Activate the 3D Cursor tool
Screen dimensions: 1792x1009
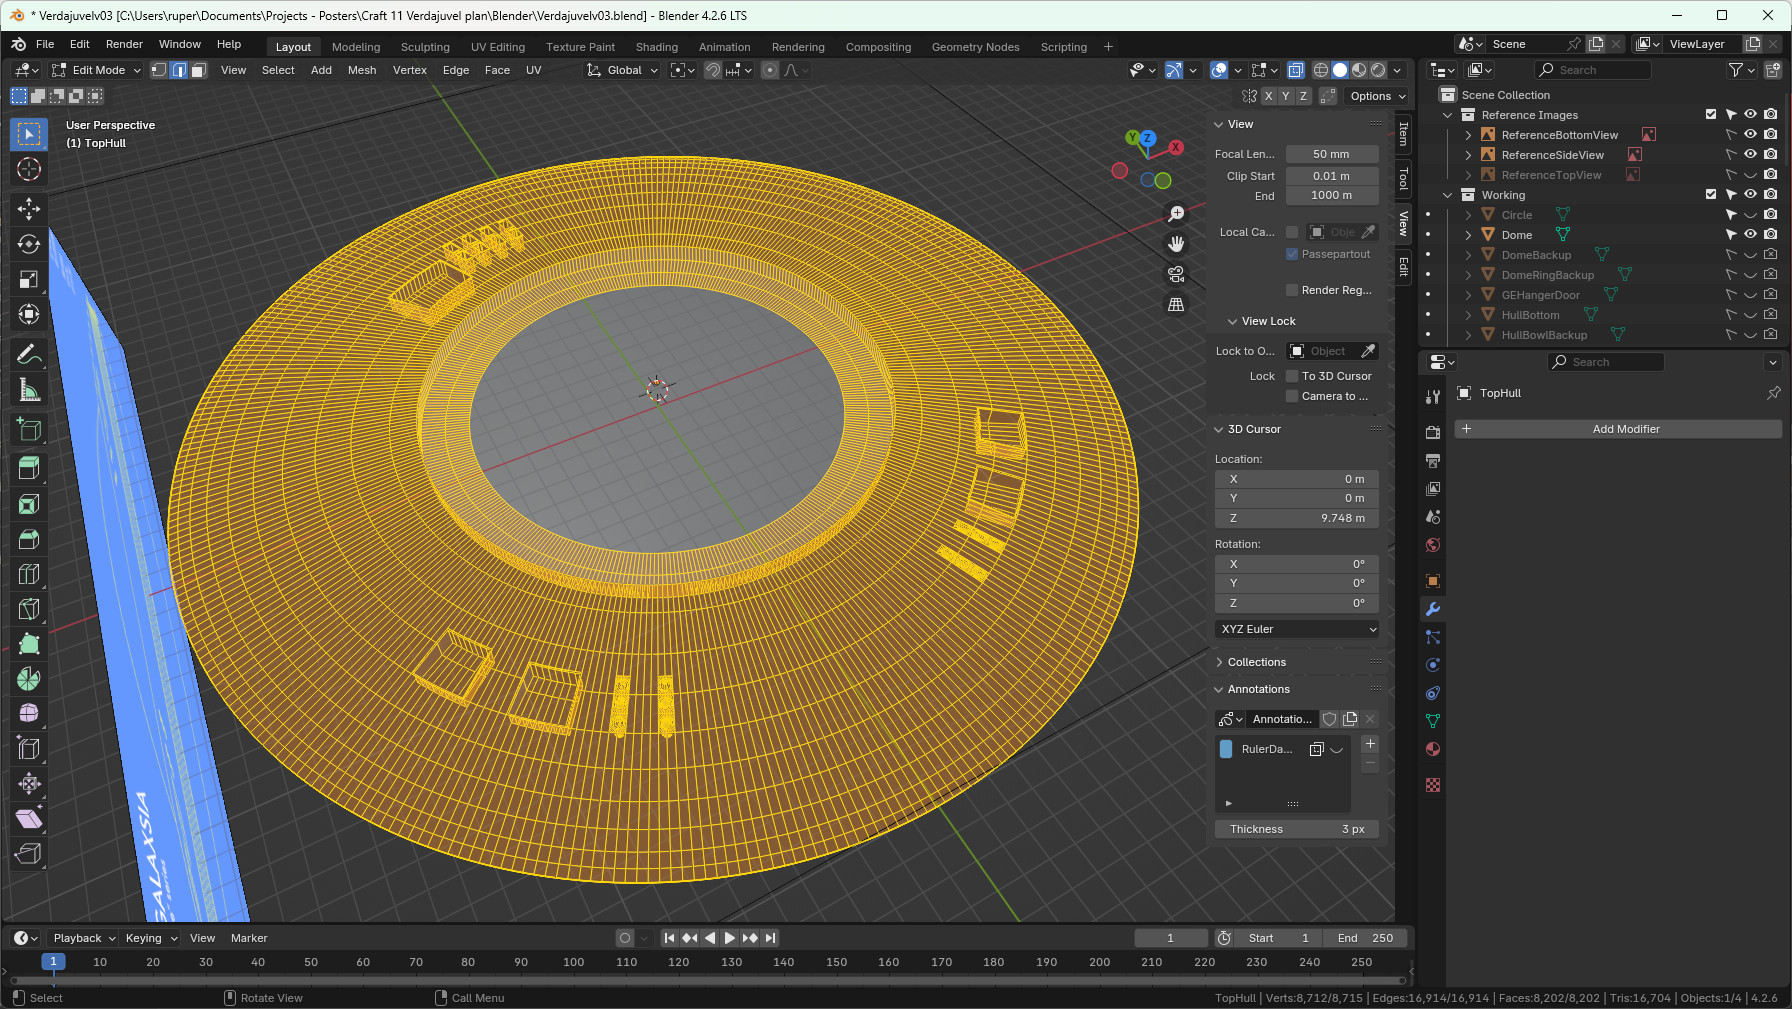click(29, 169)
